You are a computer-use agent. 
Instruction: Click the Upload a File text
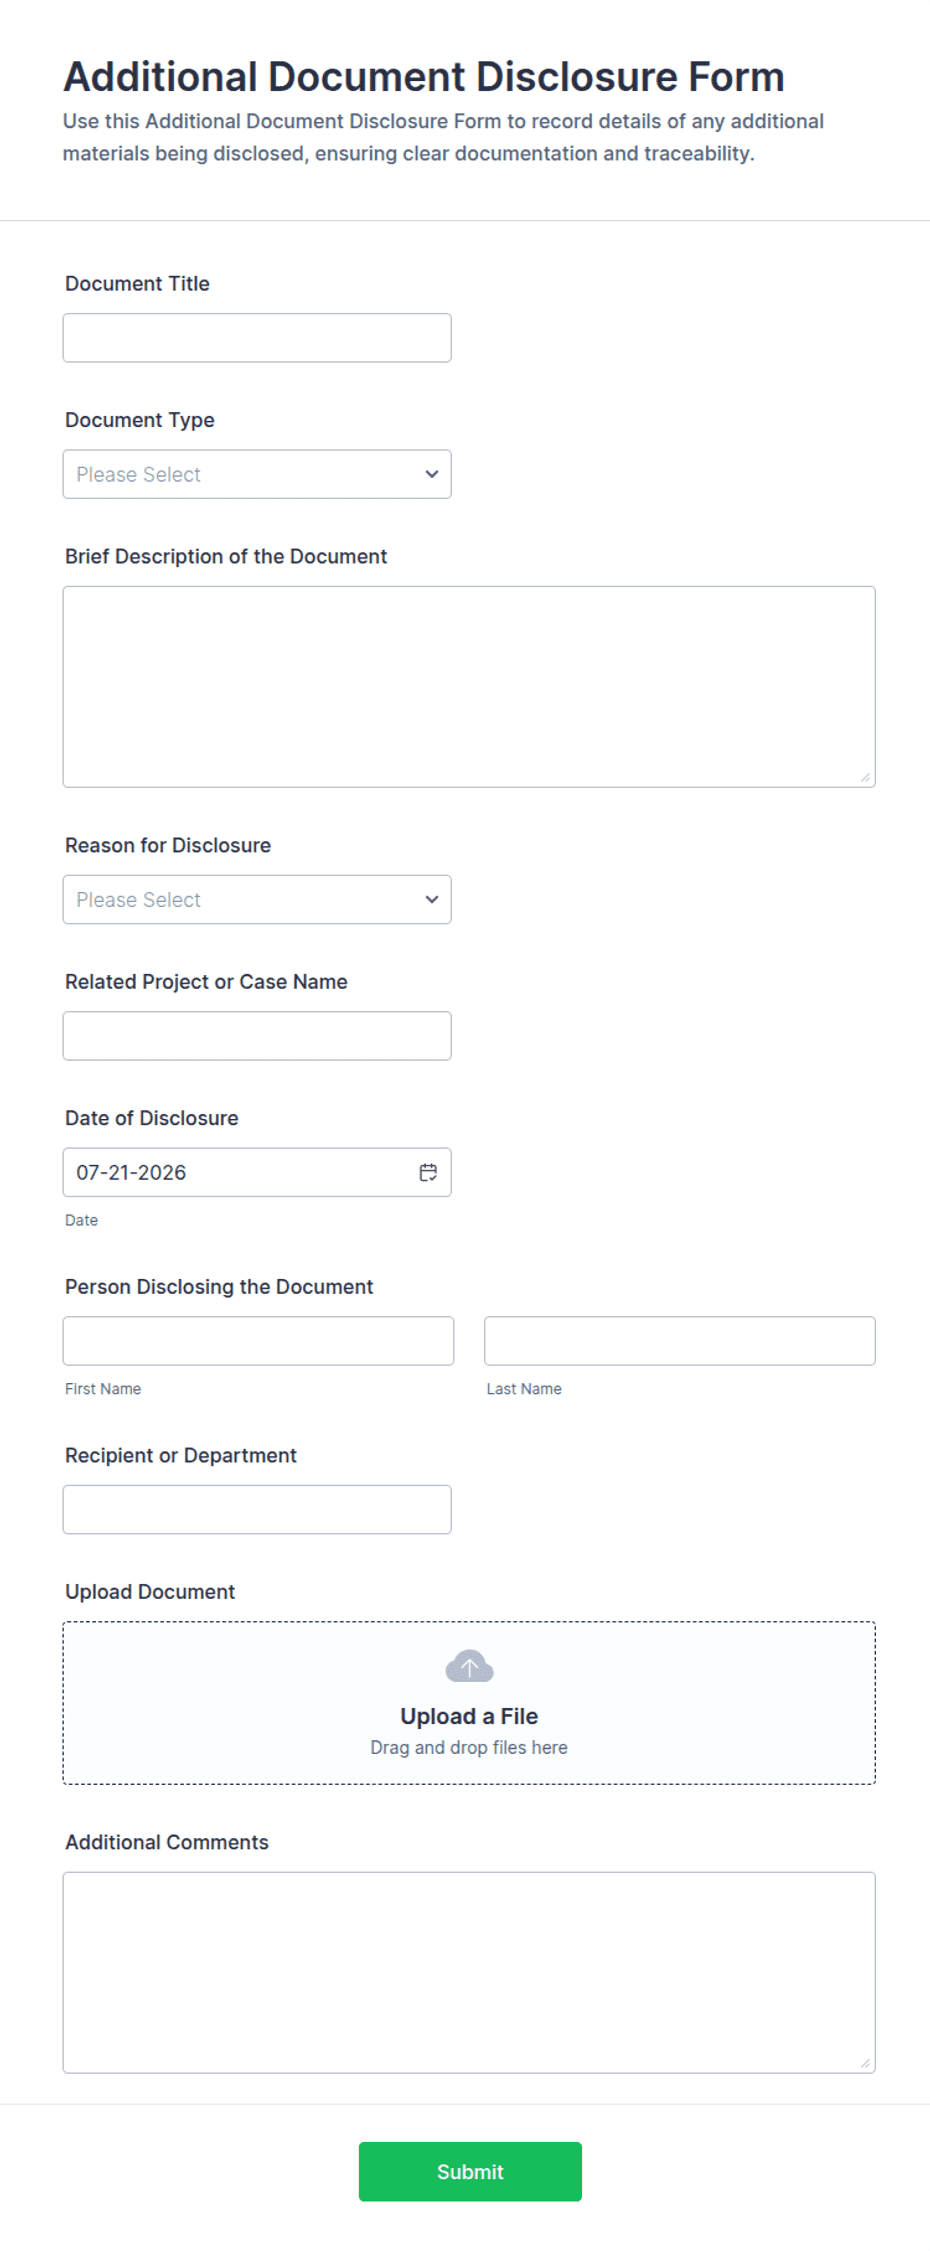pos(469,1716)
